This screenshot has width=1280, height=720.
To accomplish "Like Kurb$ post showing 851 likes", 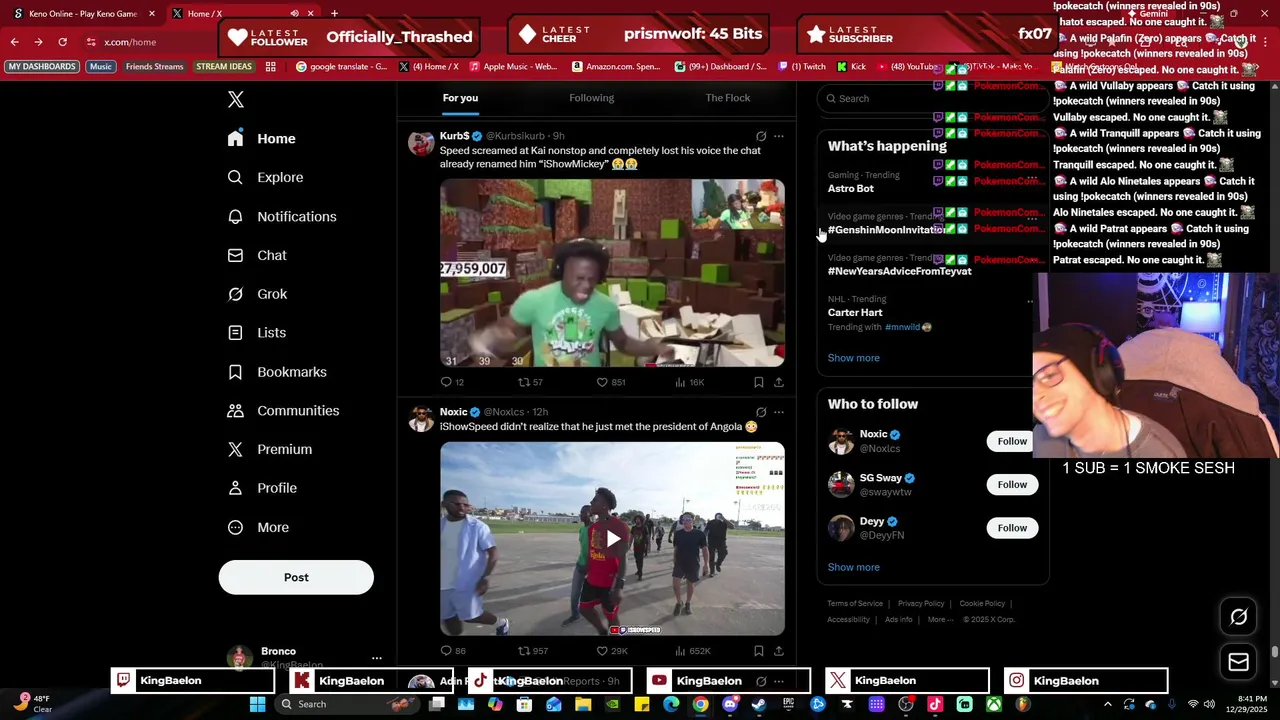I will (x=611, y=382).
